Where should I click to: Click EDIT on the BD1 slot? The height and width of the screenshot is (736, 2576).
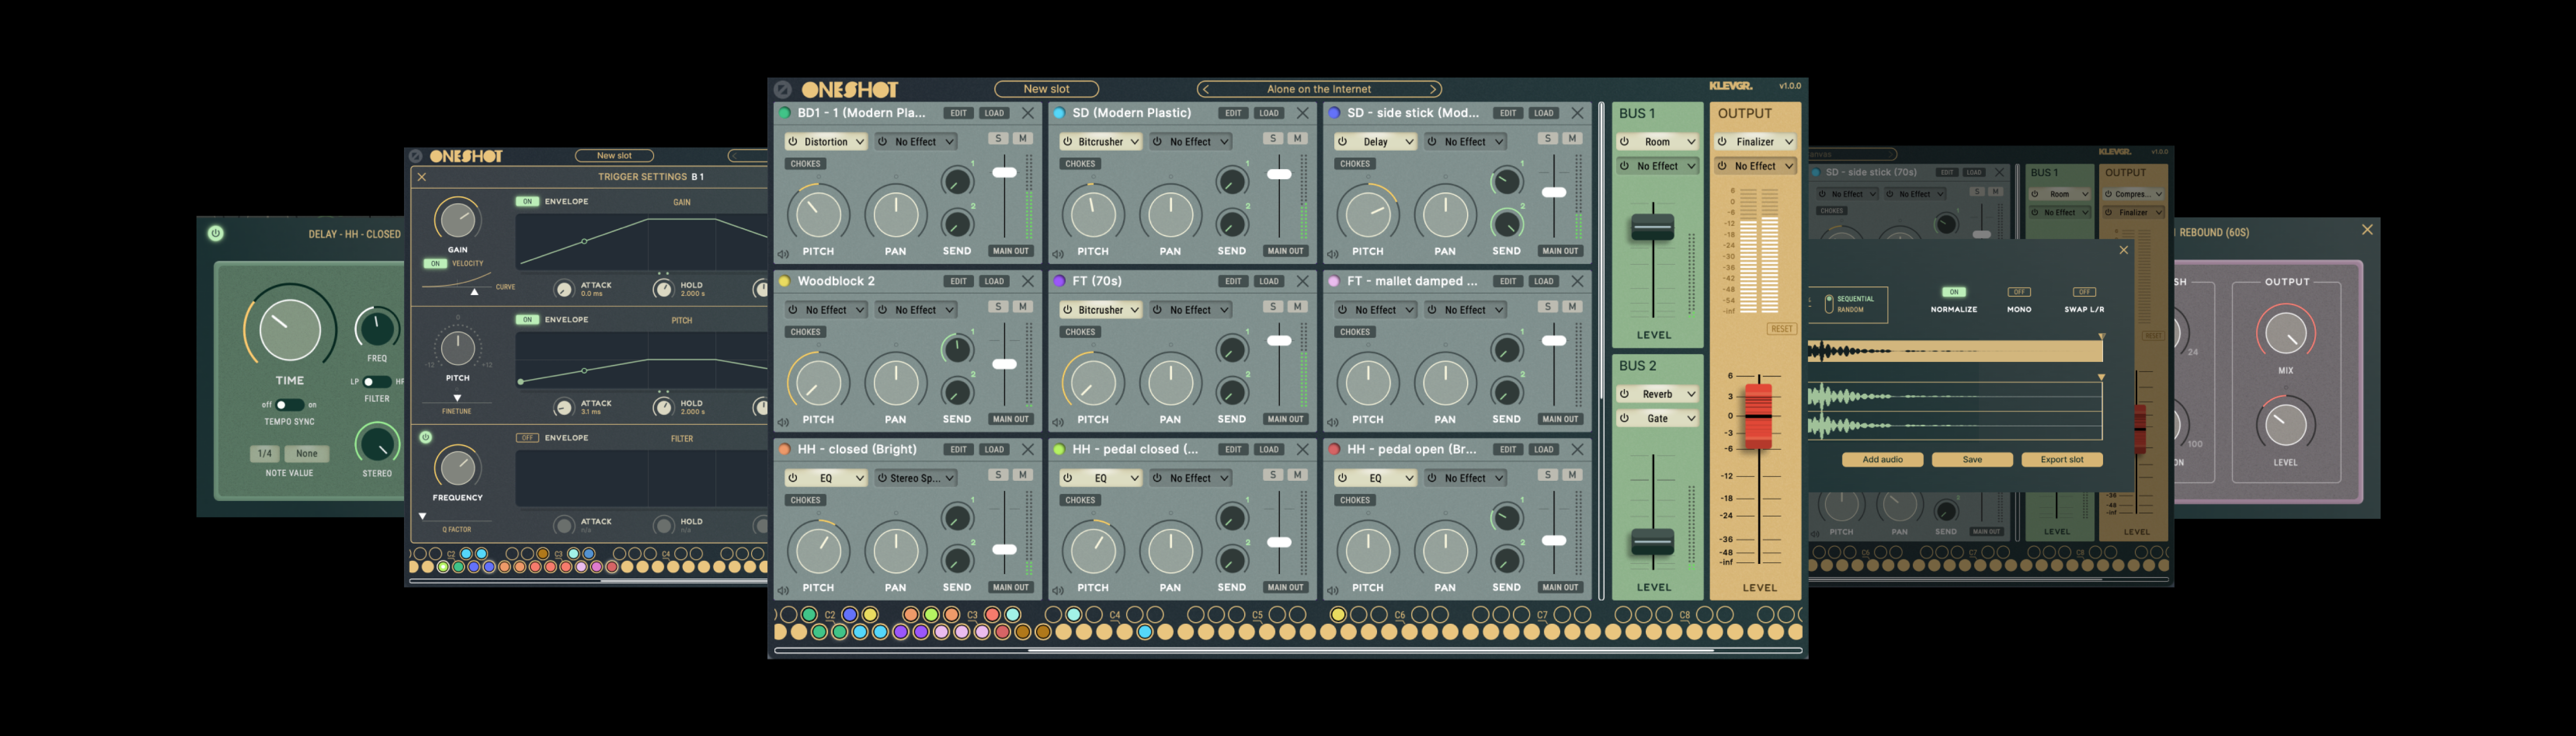coord(958,113)
